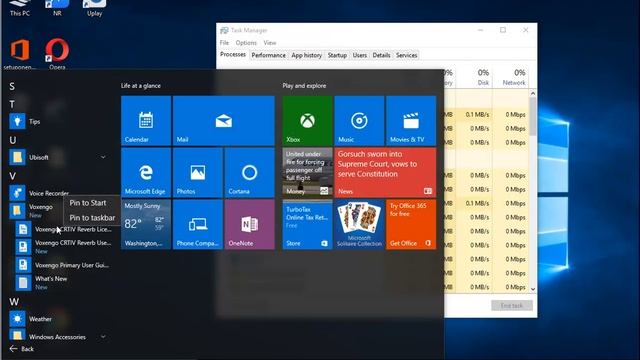The image size is (640, 360).
Task: Sort by the Network column header
Action: tap(511, 77)
